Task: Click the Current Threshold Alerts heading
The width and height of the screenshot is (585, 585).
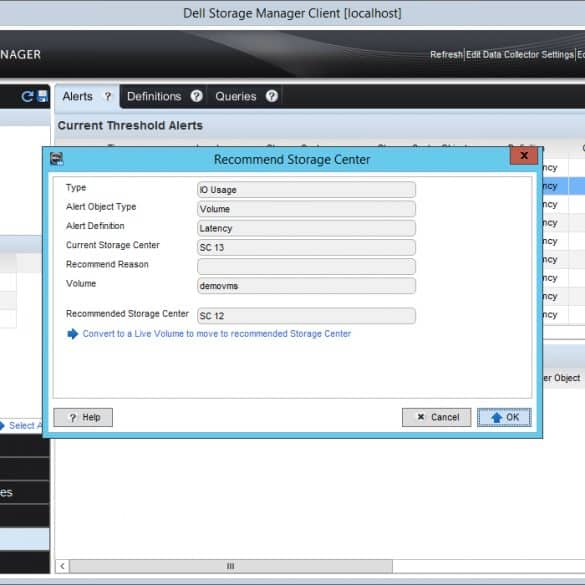Action: [130, 125]
